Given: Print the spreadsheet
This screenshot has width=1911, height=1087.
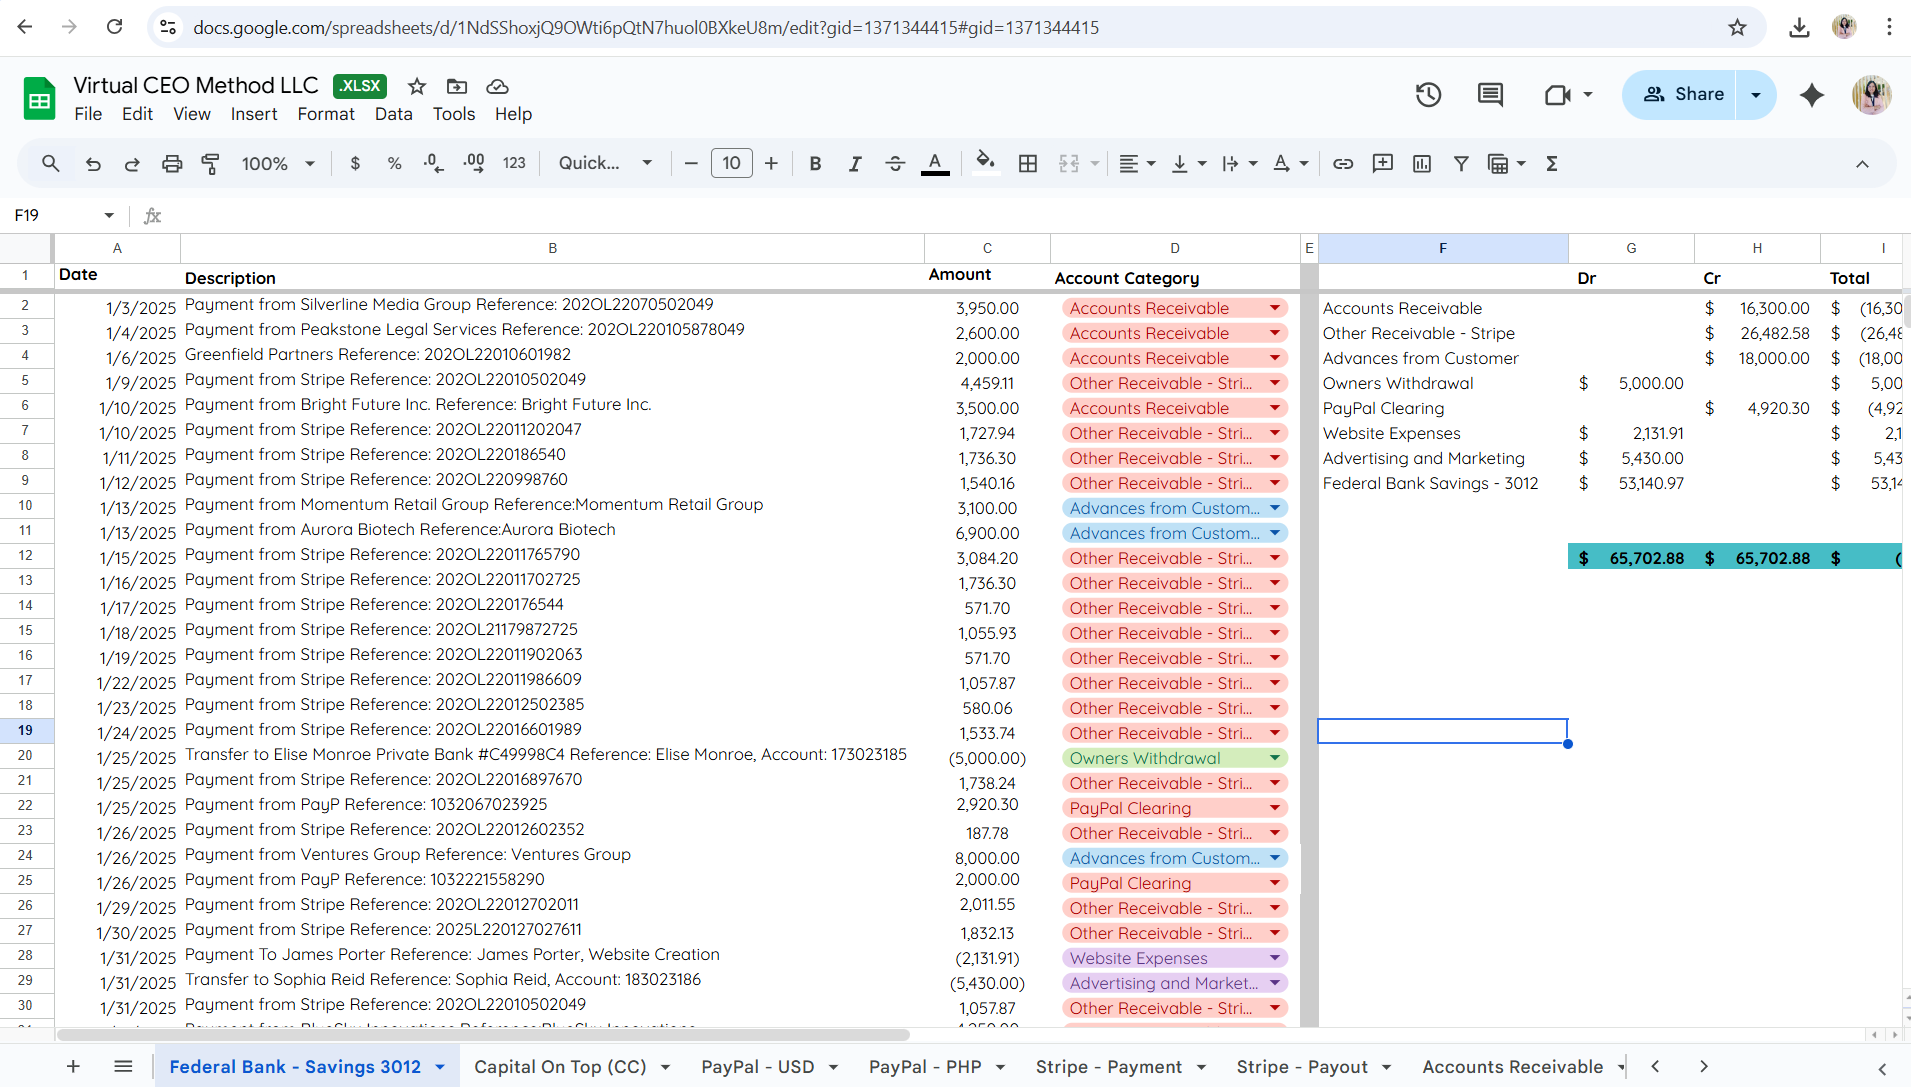Looking at the screenshot, I should [172, 163].
